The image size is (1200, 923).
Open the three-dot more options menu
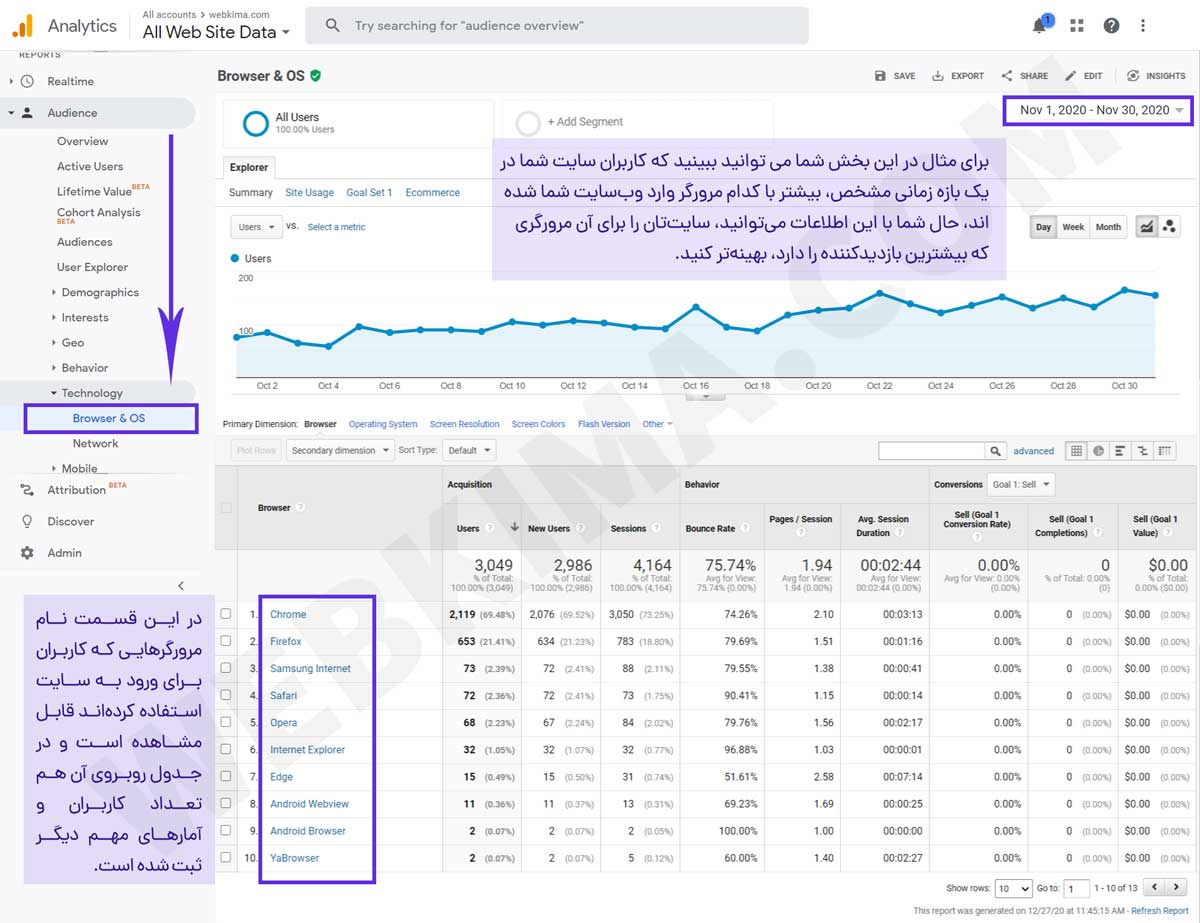tap(1143, 26)
